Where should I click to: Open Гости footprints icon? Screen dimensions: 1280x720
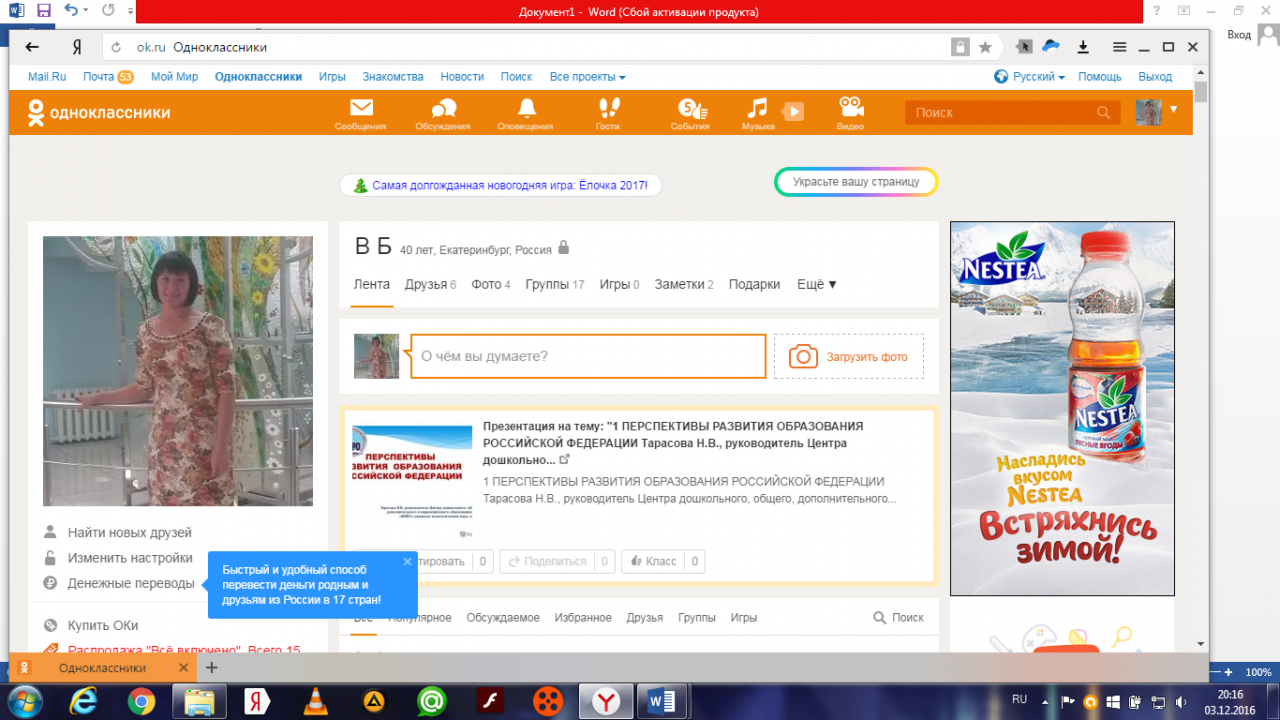point(608,108)
